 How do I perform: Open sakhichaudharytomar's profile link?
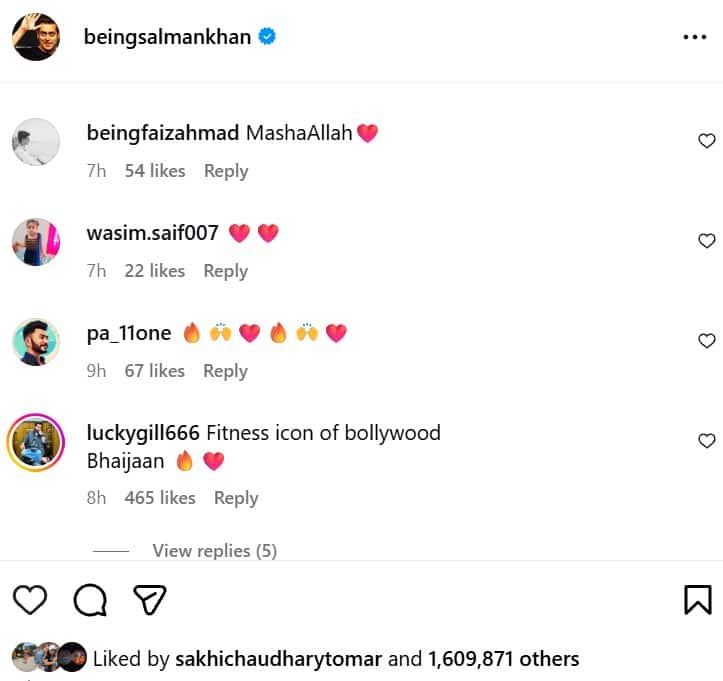click(278, 659)
